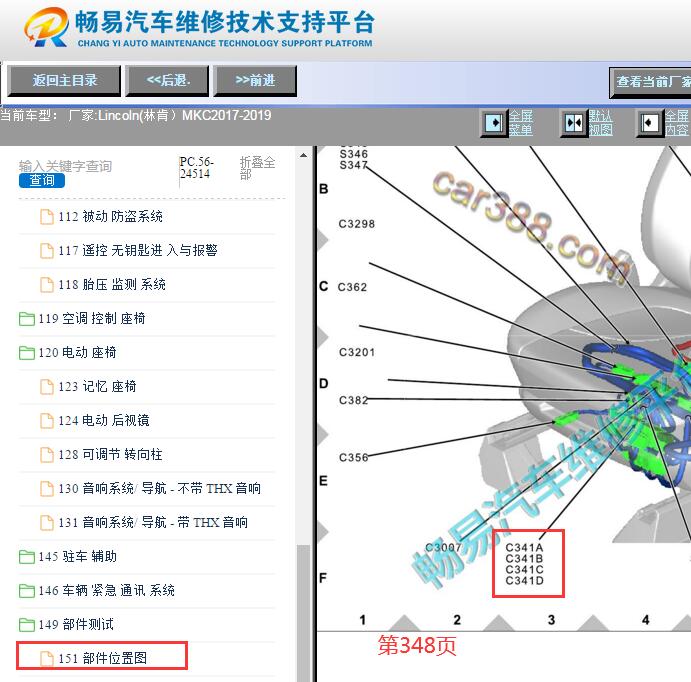Select 145 驻车辅助 in the tree
691x682 pixels.
[78, 556]
